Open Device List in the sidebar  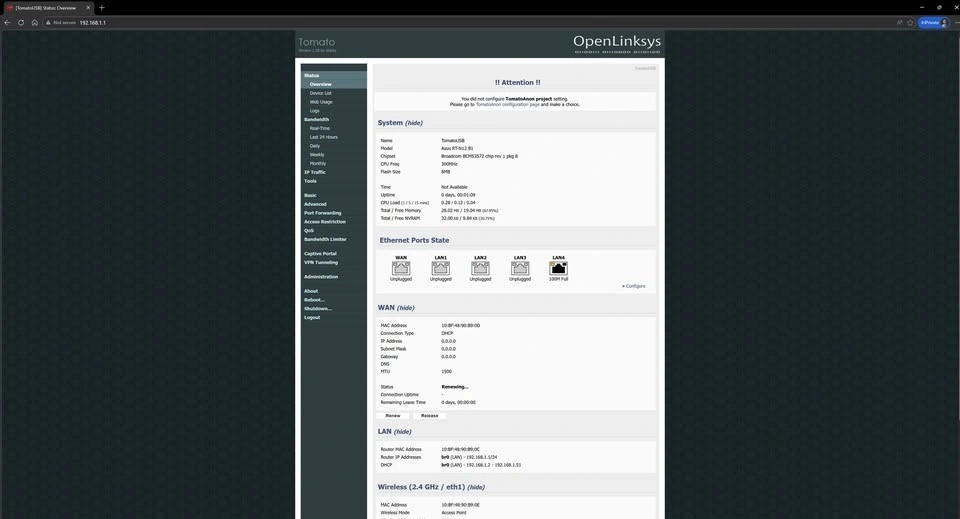coord(320,93)
